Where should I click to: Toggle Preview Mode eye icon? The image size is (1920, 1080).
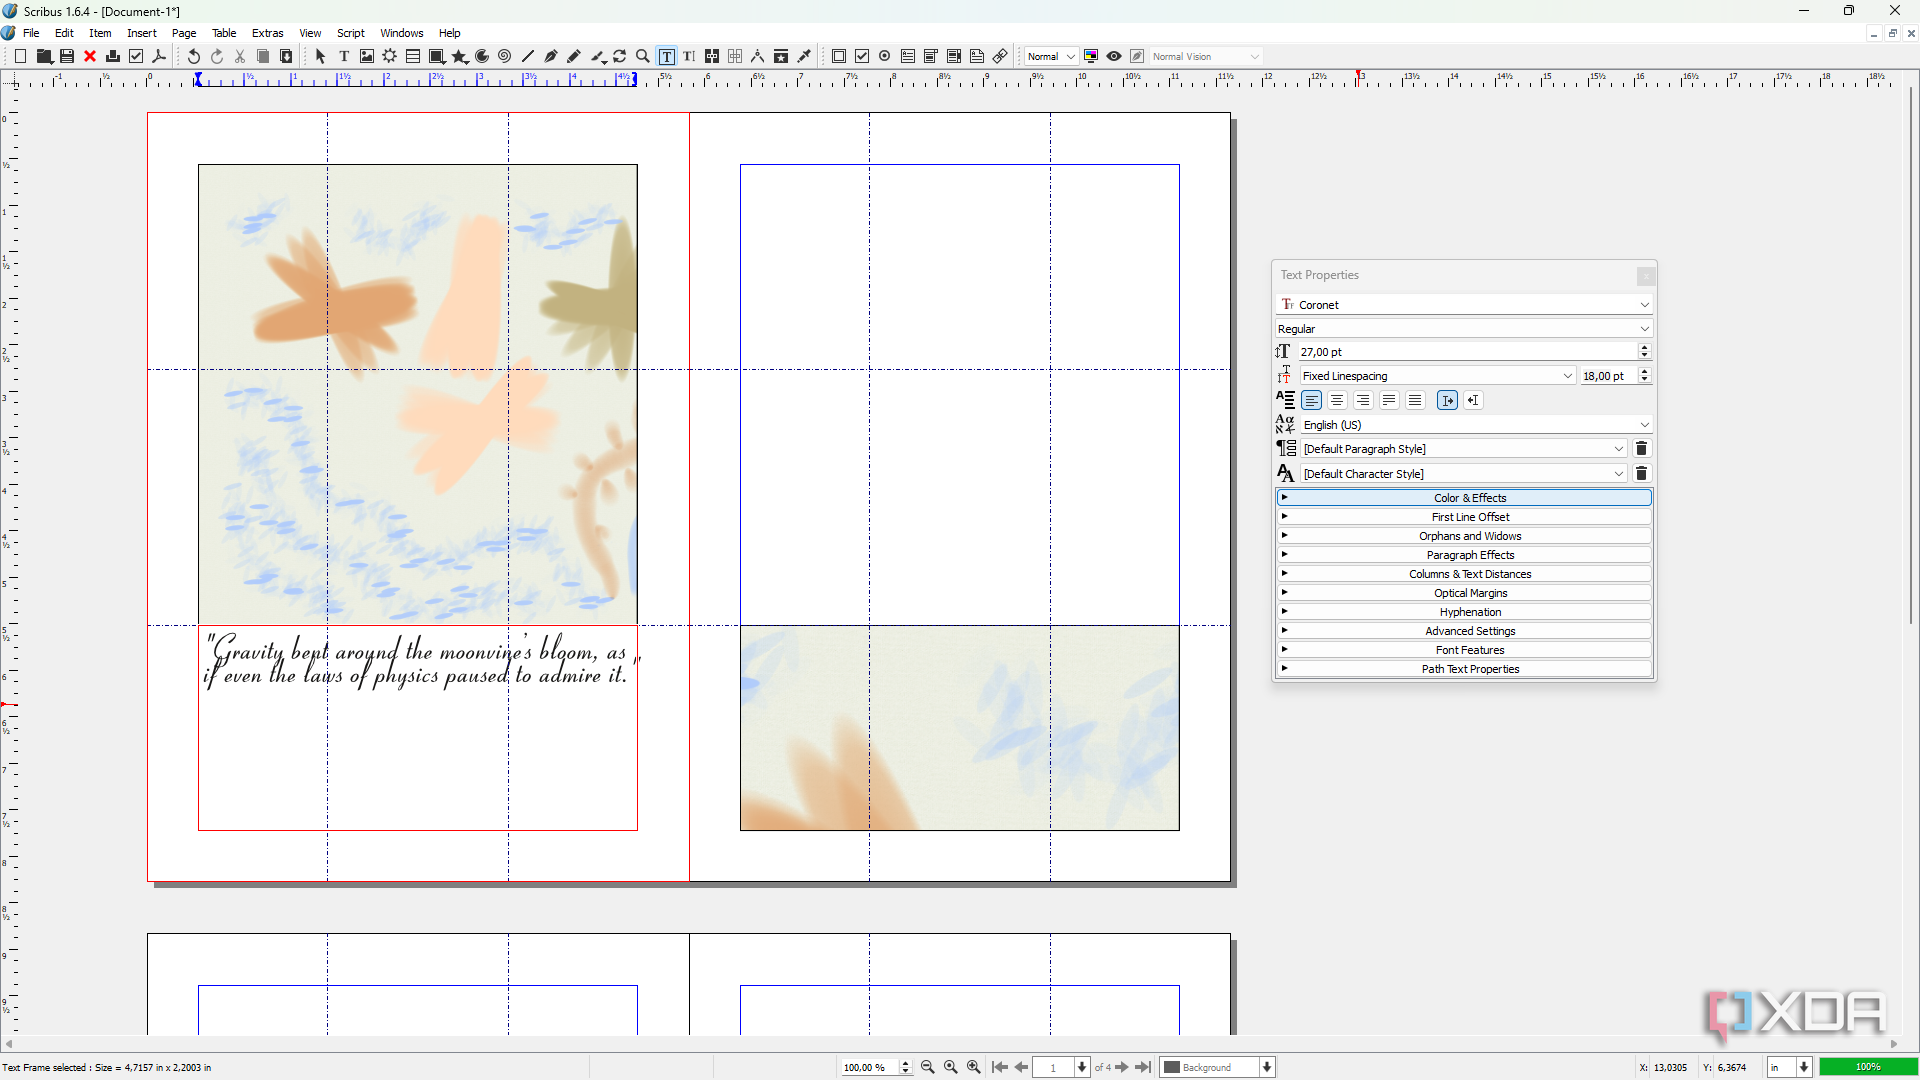point(1114,57)
